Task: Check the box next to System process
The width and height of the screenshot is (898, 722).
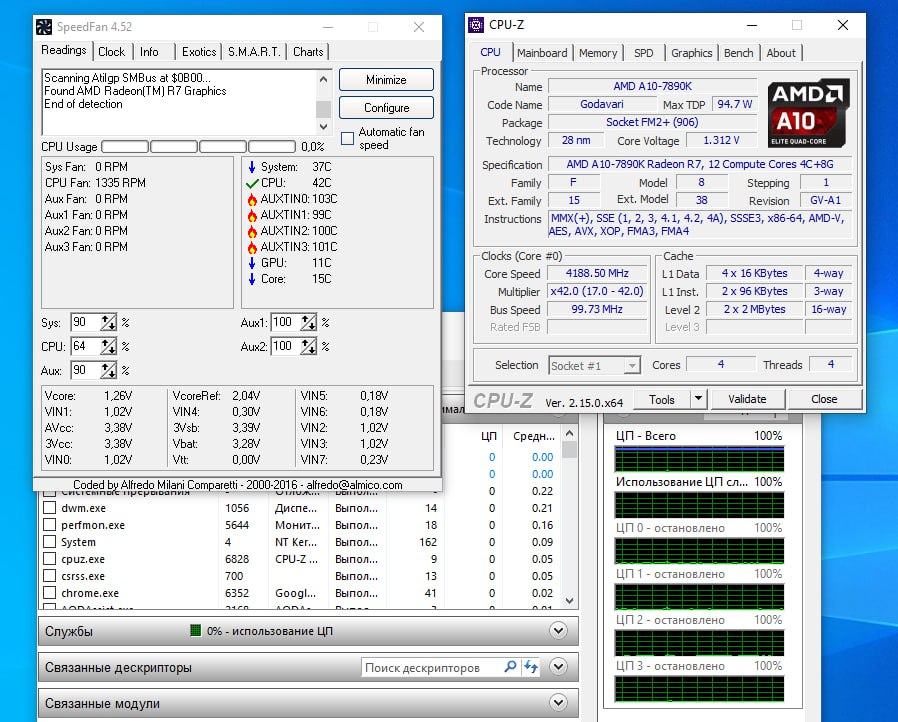Action: click(50, 542)
